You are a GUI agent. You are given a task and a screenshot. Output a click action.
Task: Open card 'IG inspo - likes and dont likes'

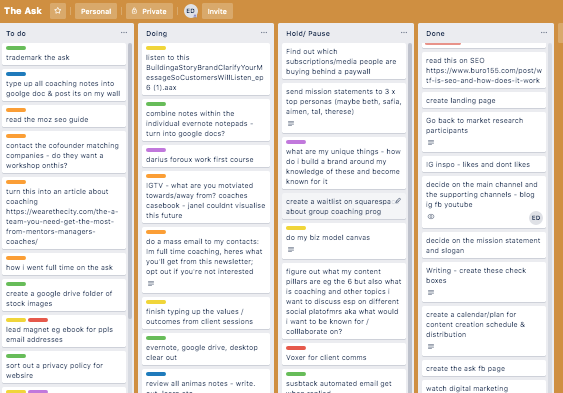[484, 164]
